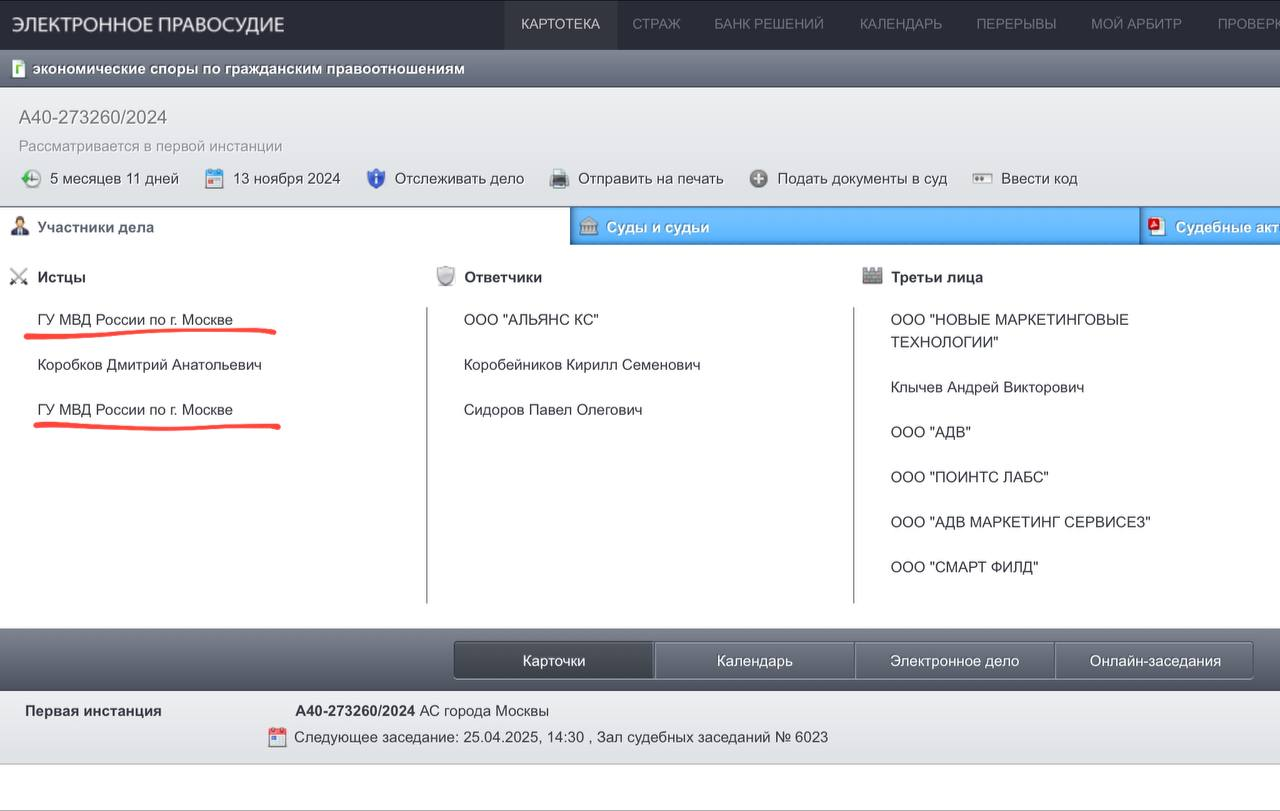The width and height of the screenshot is (1280, 811).
Task: Open Онлайн-заседания view
Action: (x=1155, y=661)
